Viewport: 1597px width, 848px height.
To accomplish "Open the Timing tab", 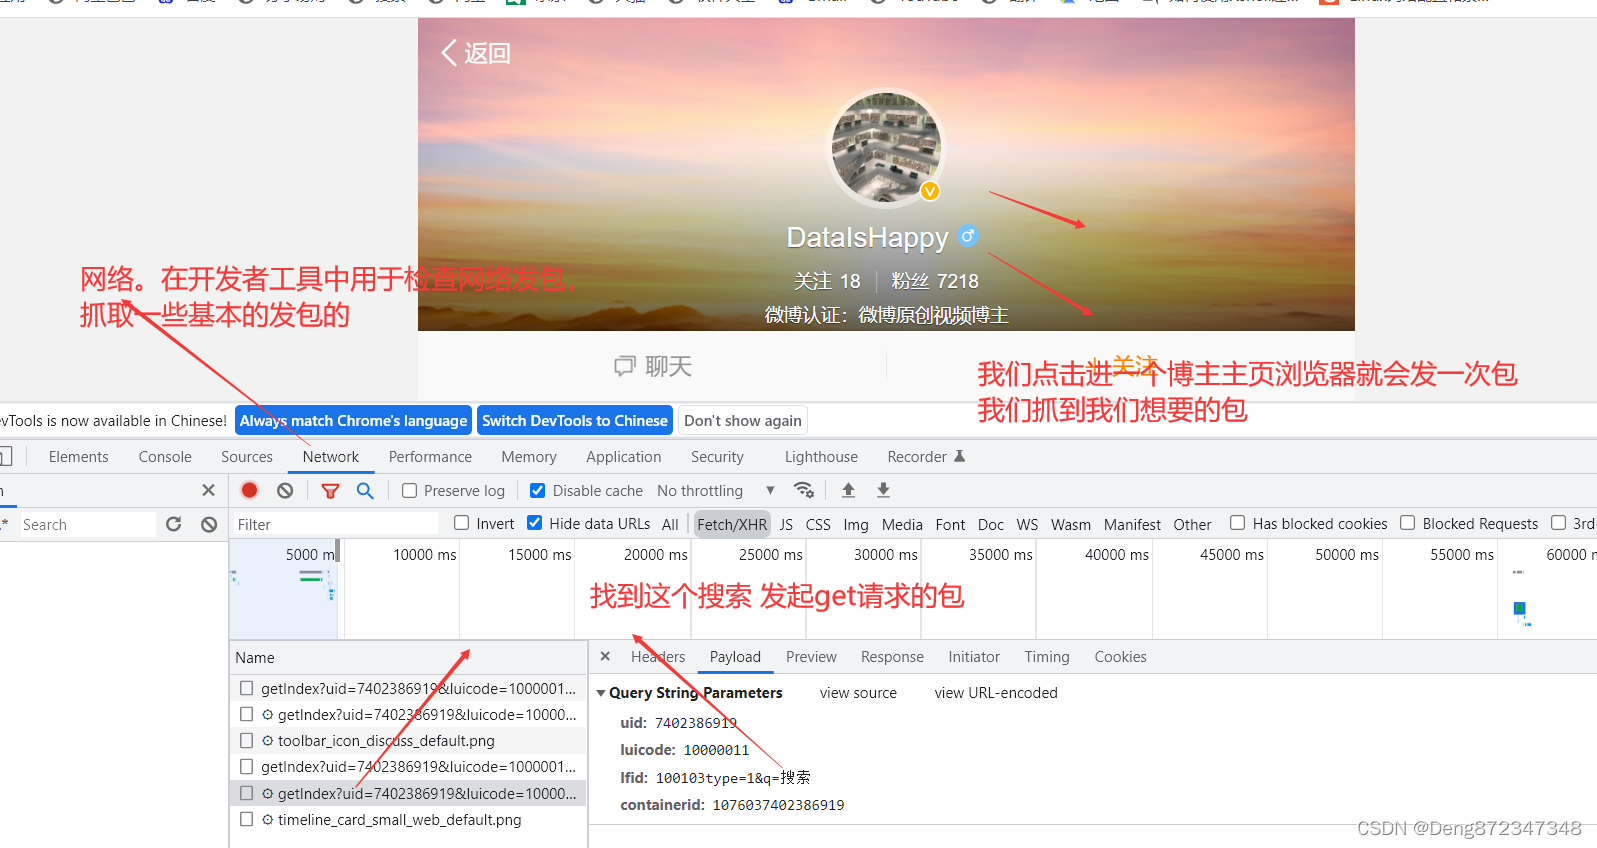I will click(1047, 657).
